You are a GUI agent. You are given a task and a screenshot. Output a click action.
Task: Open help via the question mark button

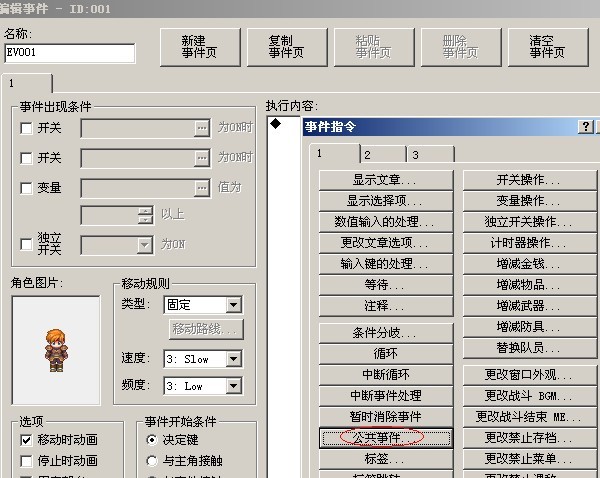pyautogui.click(x=585, y=127)
